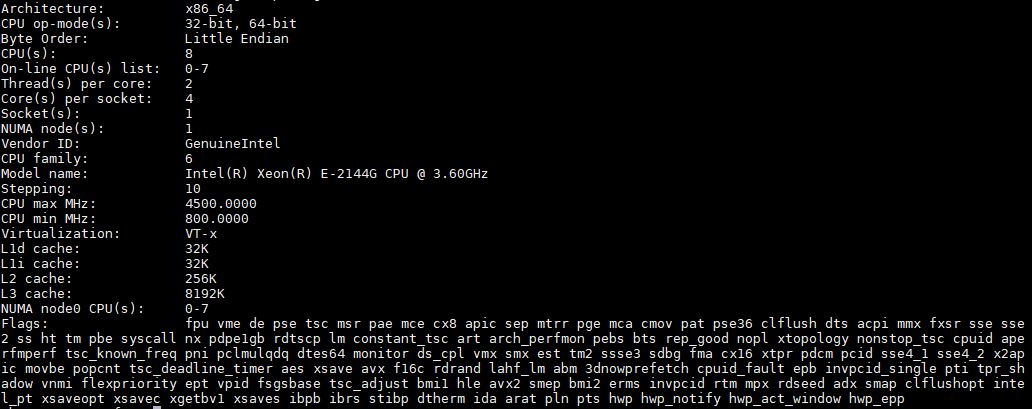This screenshot has height=409, width=1032.
Task: Click the Virtualization VT-x value
Action: 201,234
